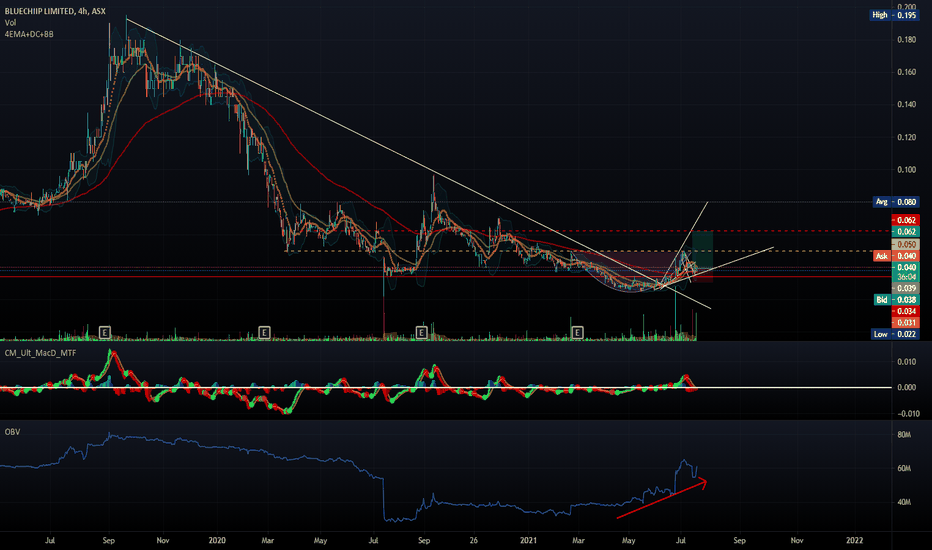Select the 4EMA+DC+BB indicator legend
This screenshot has width=932, height=550.
click(x=29, y=34)
